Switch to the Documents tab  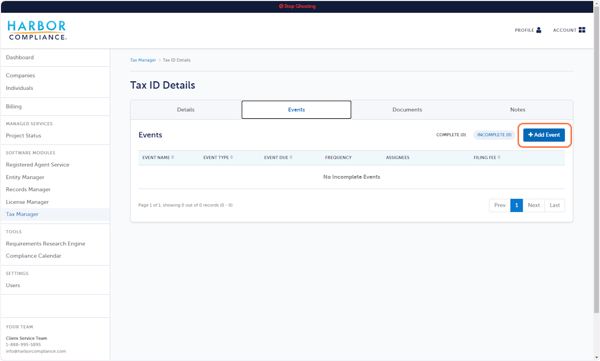coord(407,109)
